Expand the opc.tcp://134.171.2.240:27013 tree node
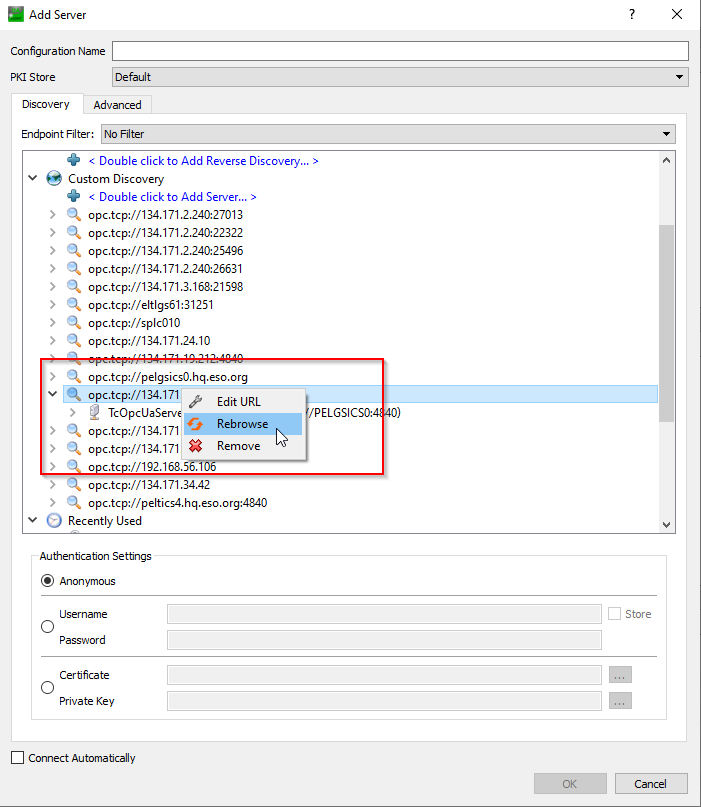 53,215
